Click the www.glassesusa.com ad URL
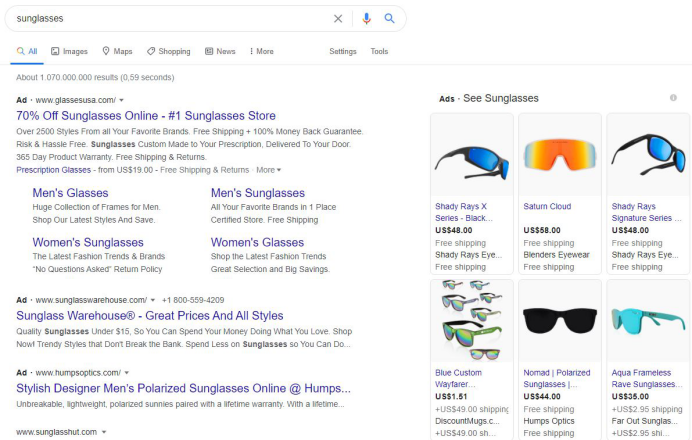Image resolution: width=692 pixels, height=440 pixels. (75, 100)
